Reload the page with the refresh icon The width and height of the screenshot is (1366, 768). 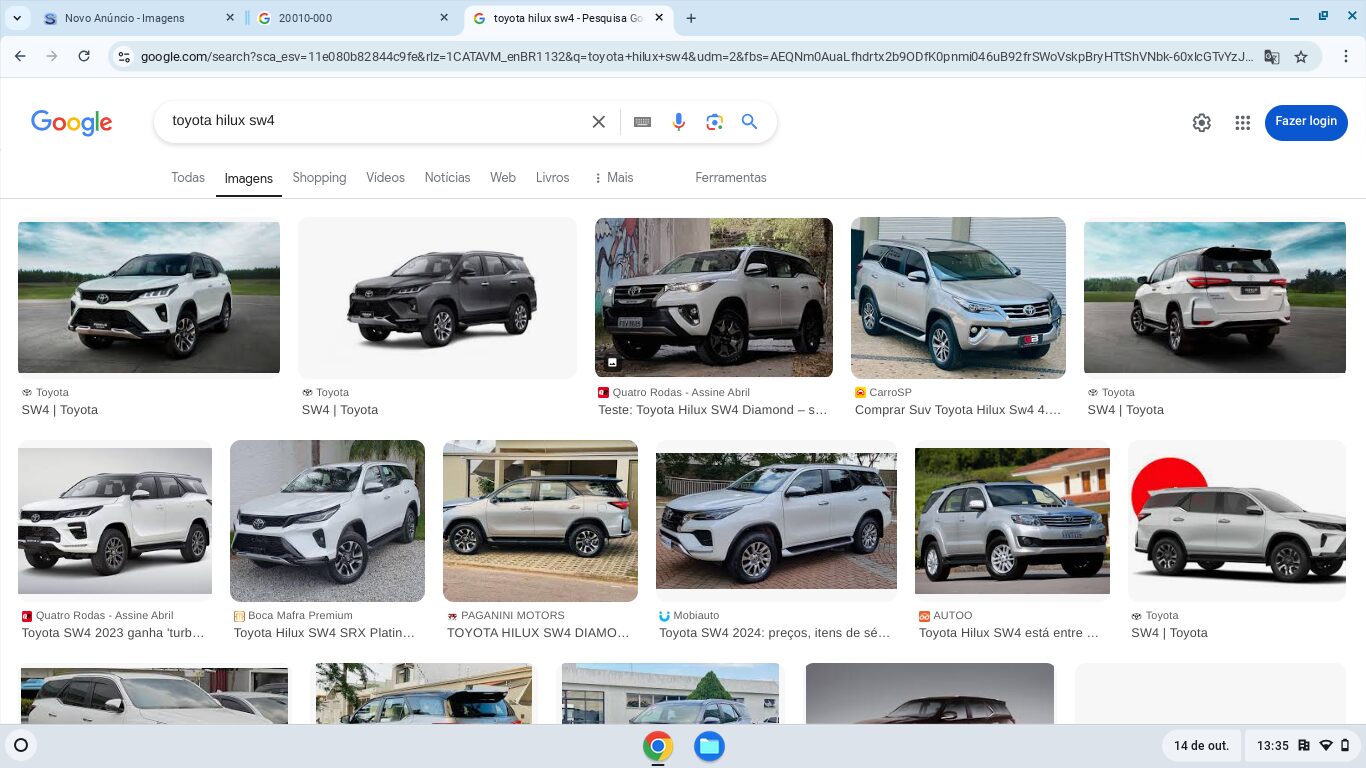84,56
